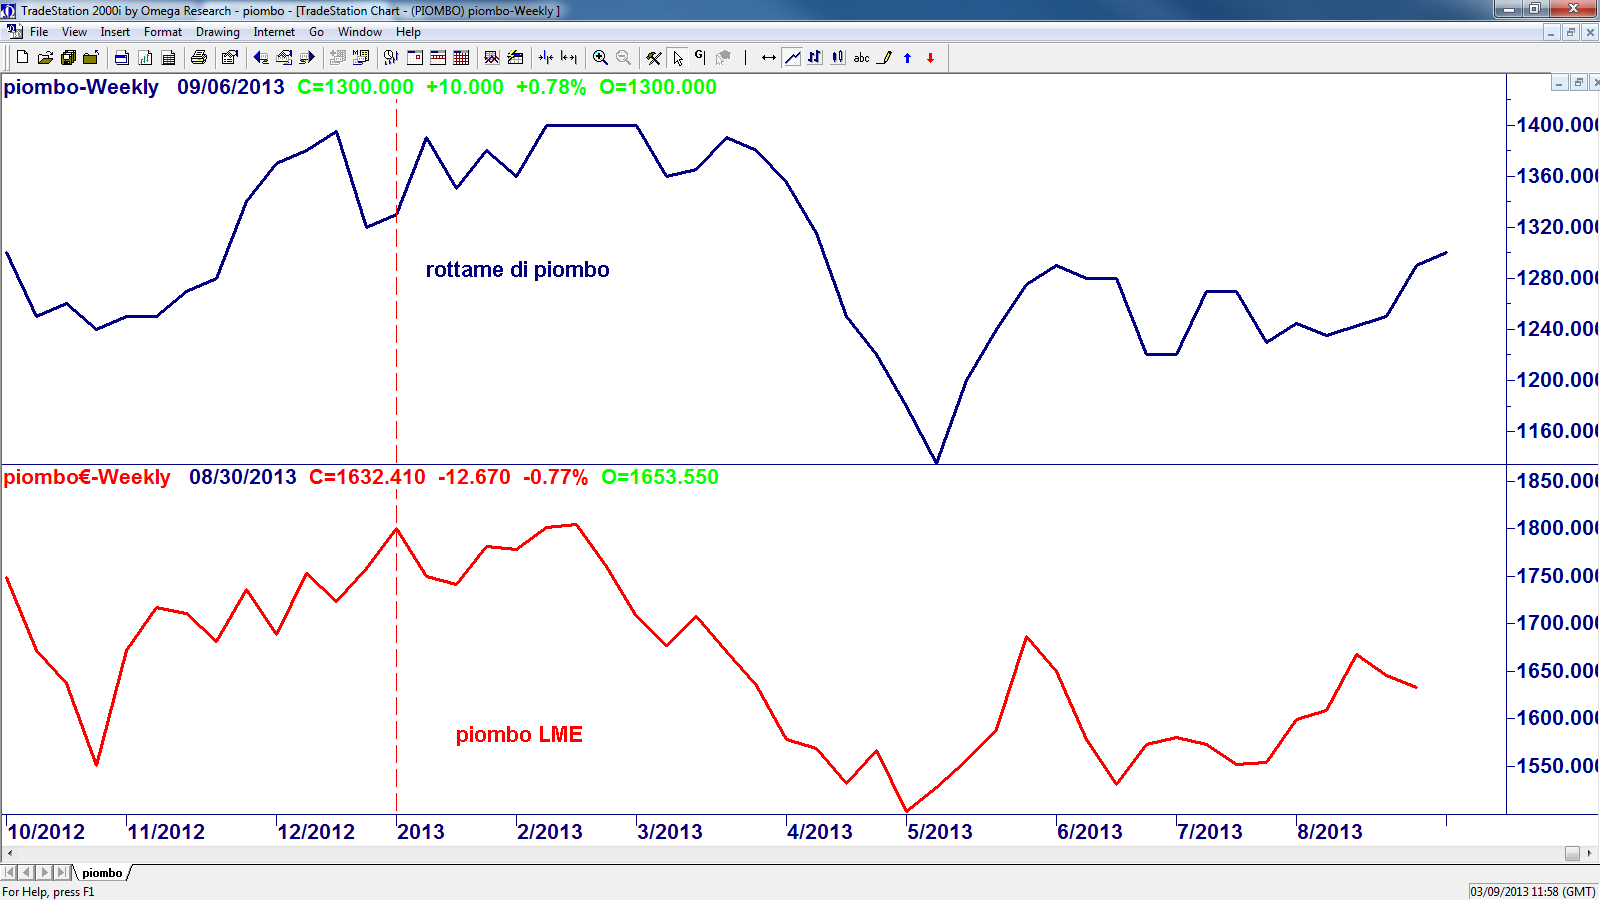1600x900 pixels.
Task: Click the horizontal scrollbar left arrow
Action: (x=9, y=853)
